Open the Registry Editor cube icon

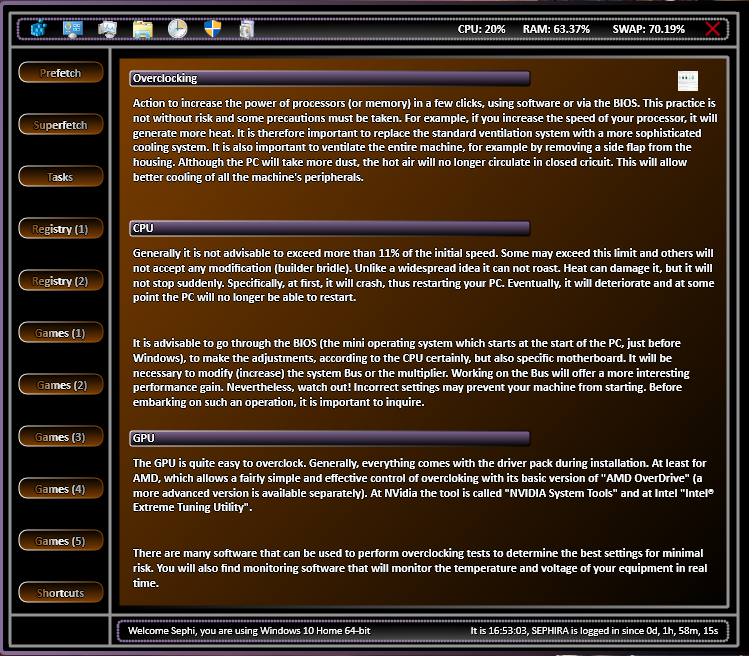39,29
